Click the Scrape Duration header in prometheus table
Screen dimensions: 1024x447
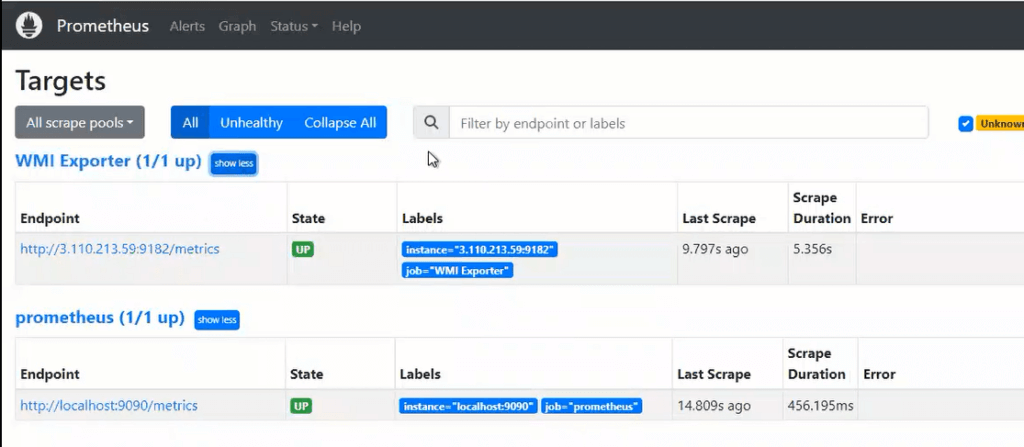[816, 364]
